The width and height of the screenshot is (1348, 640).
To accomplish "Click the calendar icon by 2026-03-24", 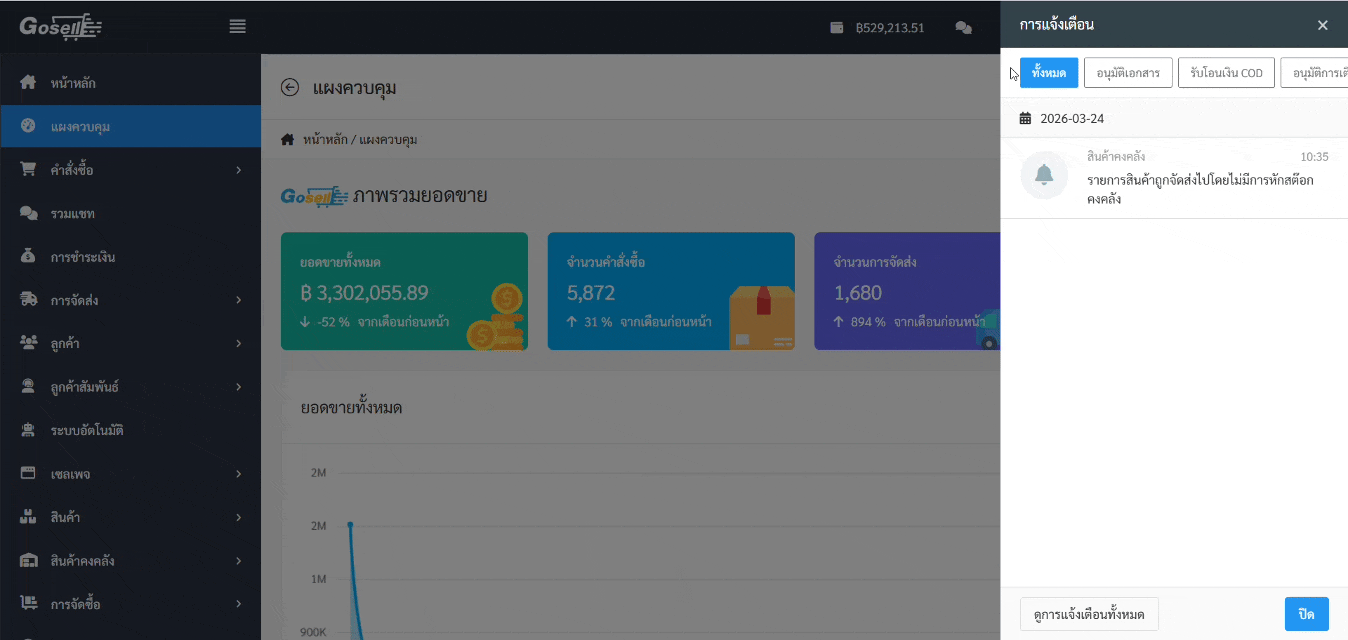I will pyautogui.click(x=1025, y=118).
